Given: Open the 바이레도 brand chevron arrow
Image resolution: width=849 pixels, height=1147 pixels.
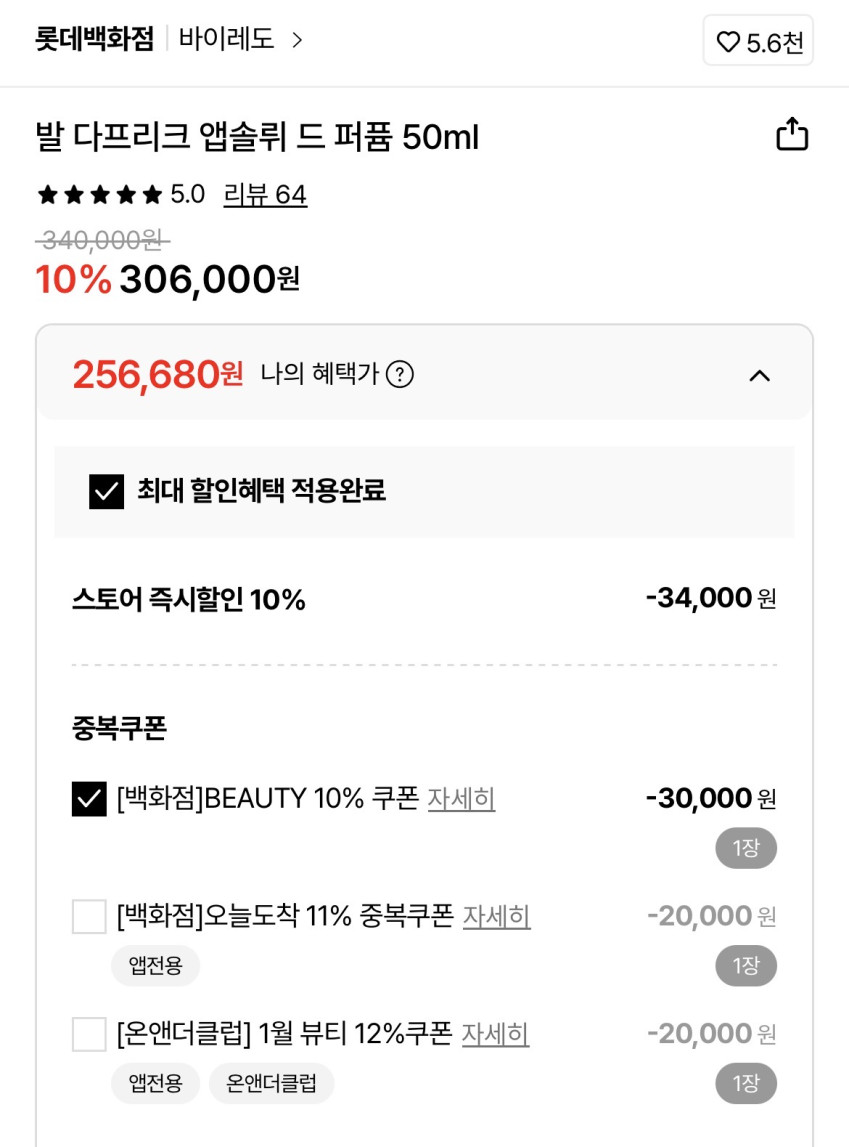Looking at the screenshot, I should [296, 40].
